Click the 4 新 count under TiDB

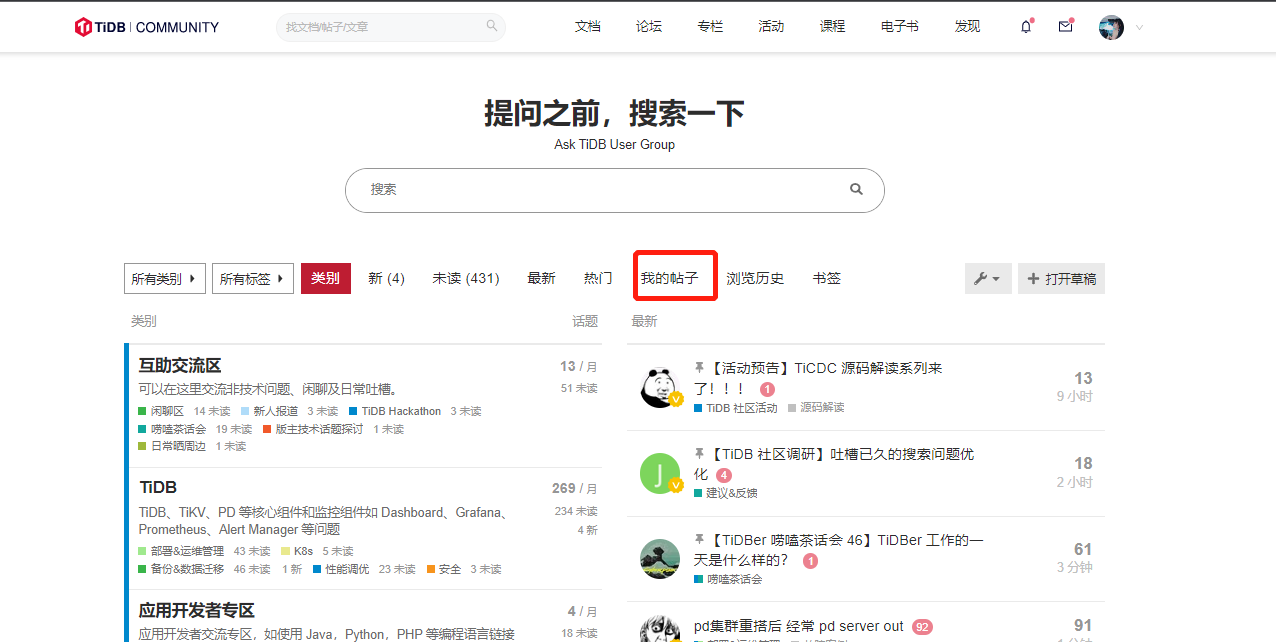click(587, 530)
